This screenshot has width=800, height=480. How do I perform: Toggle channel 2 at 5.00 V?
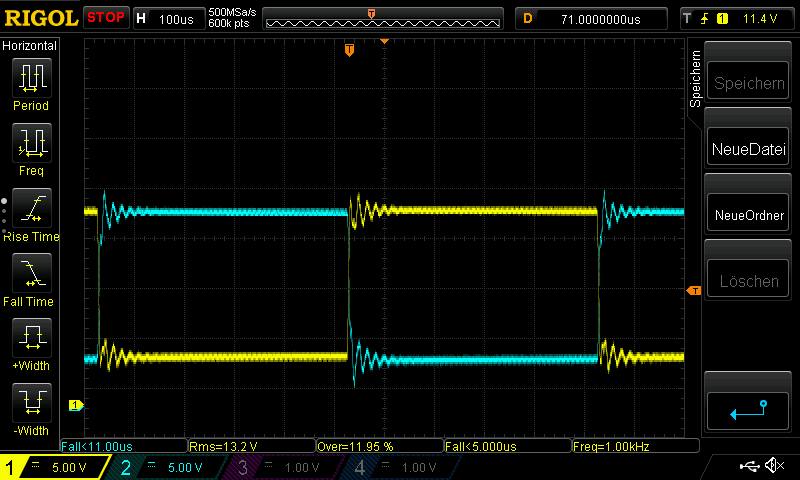(x=172, y=467)
